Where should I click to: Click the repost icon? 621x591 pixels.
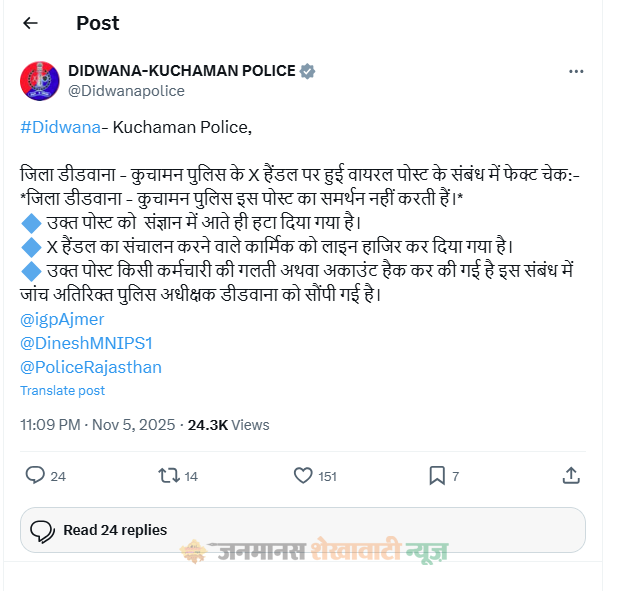tap(169, 476)
